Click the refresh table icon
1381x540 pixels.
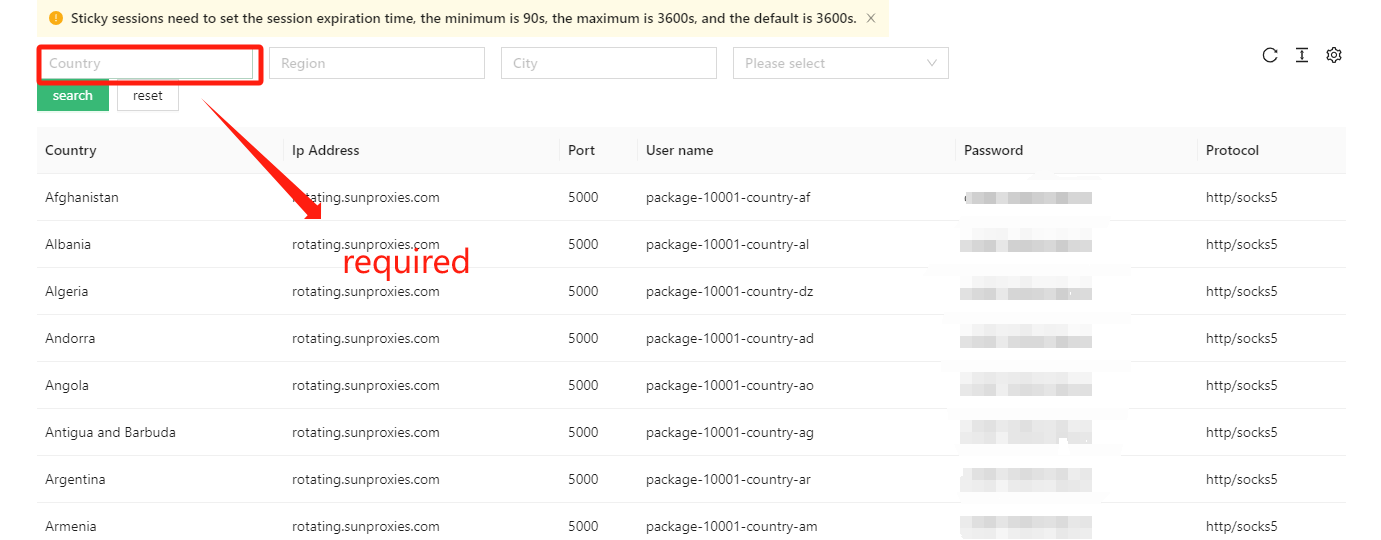click(x=1270, y=56)
